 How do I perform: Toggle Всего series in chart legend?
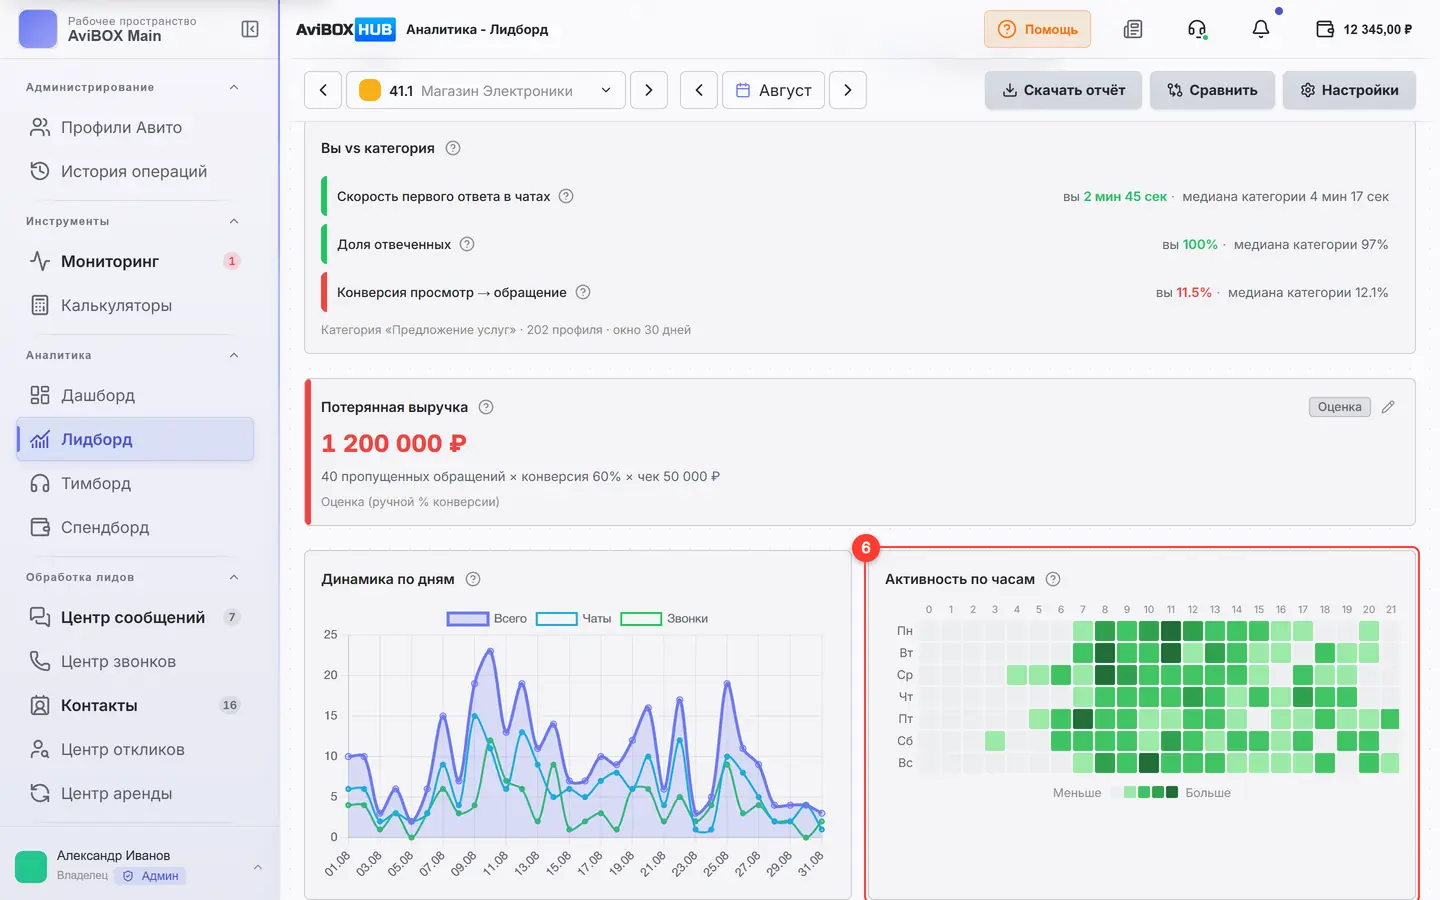487,619
